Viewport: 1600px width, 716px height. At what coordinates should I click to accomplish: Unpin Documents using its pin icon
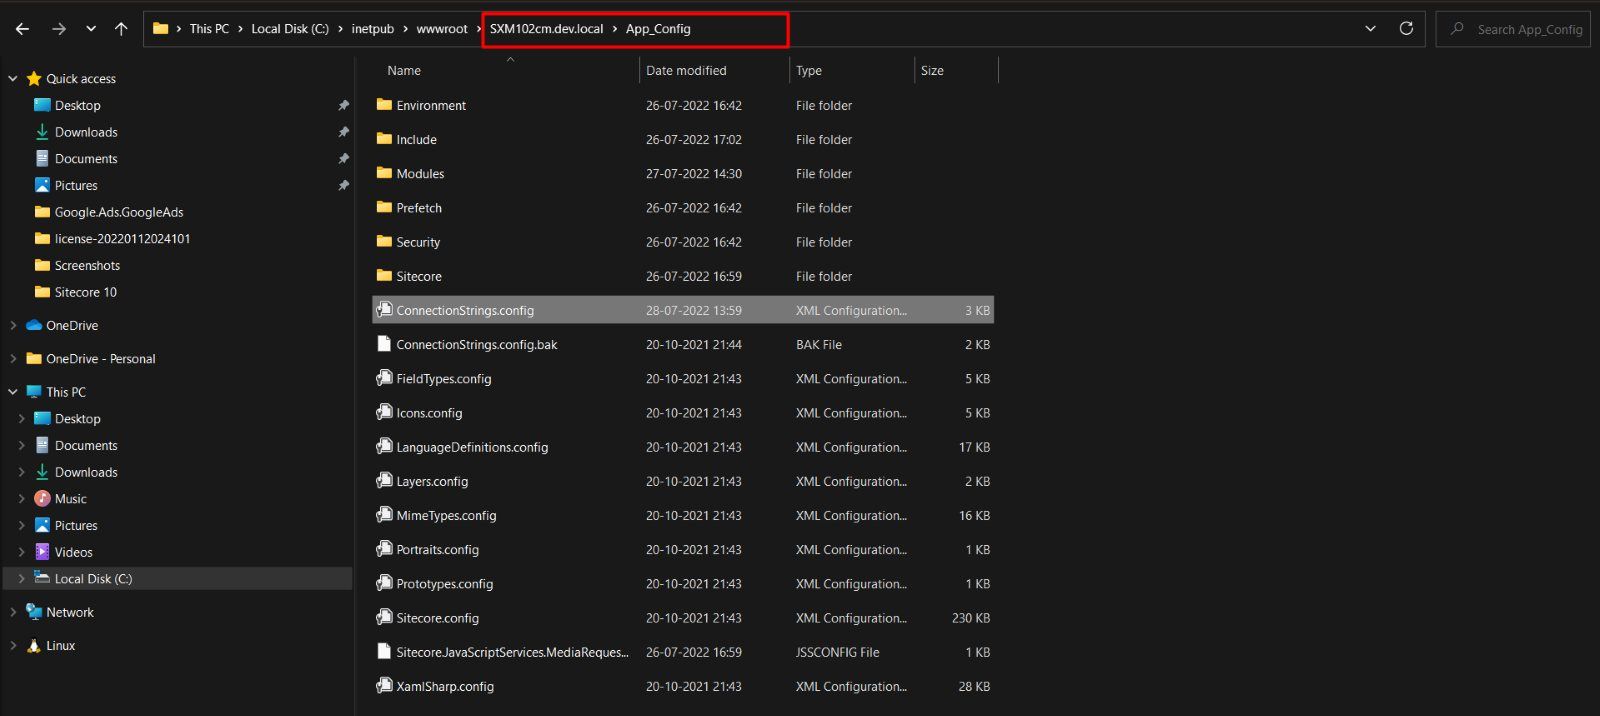343,159
